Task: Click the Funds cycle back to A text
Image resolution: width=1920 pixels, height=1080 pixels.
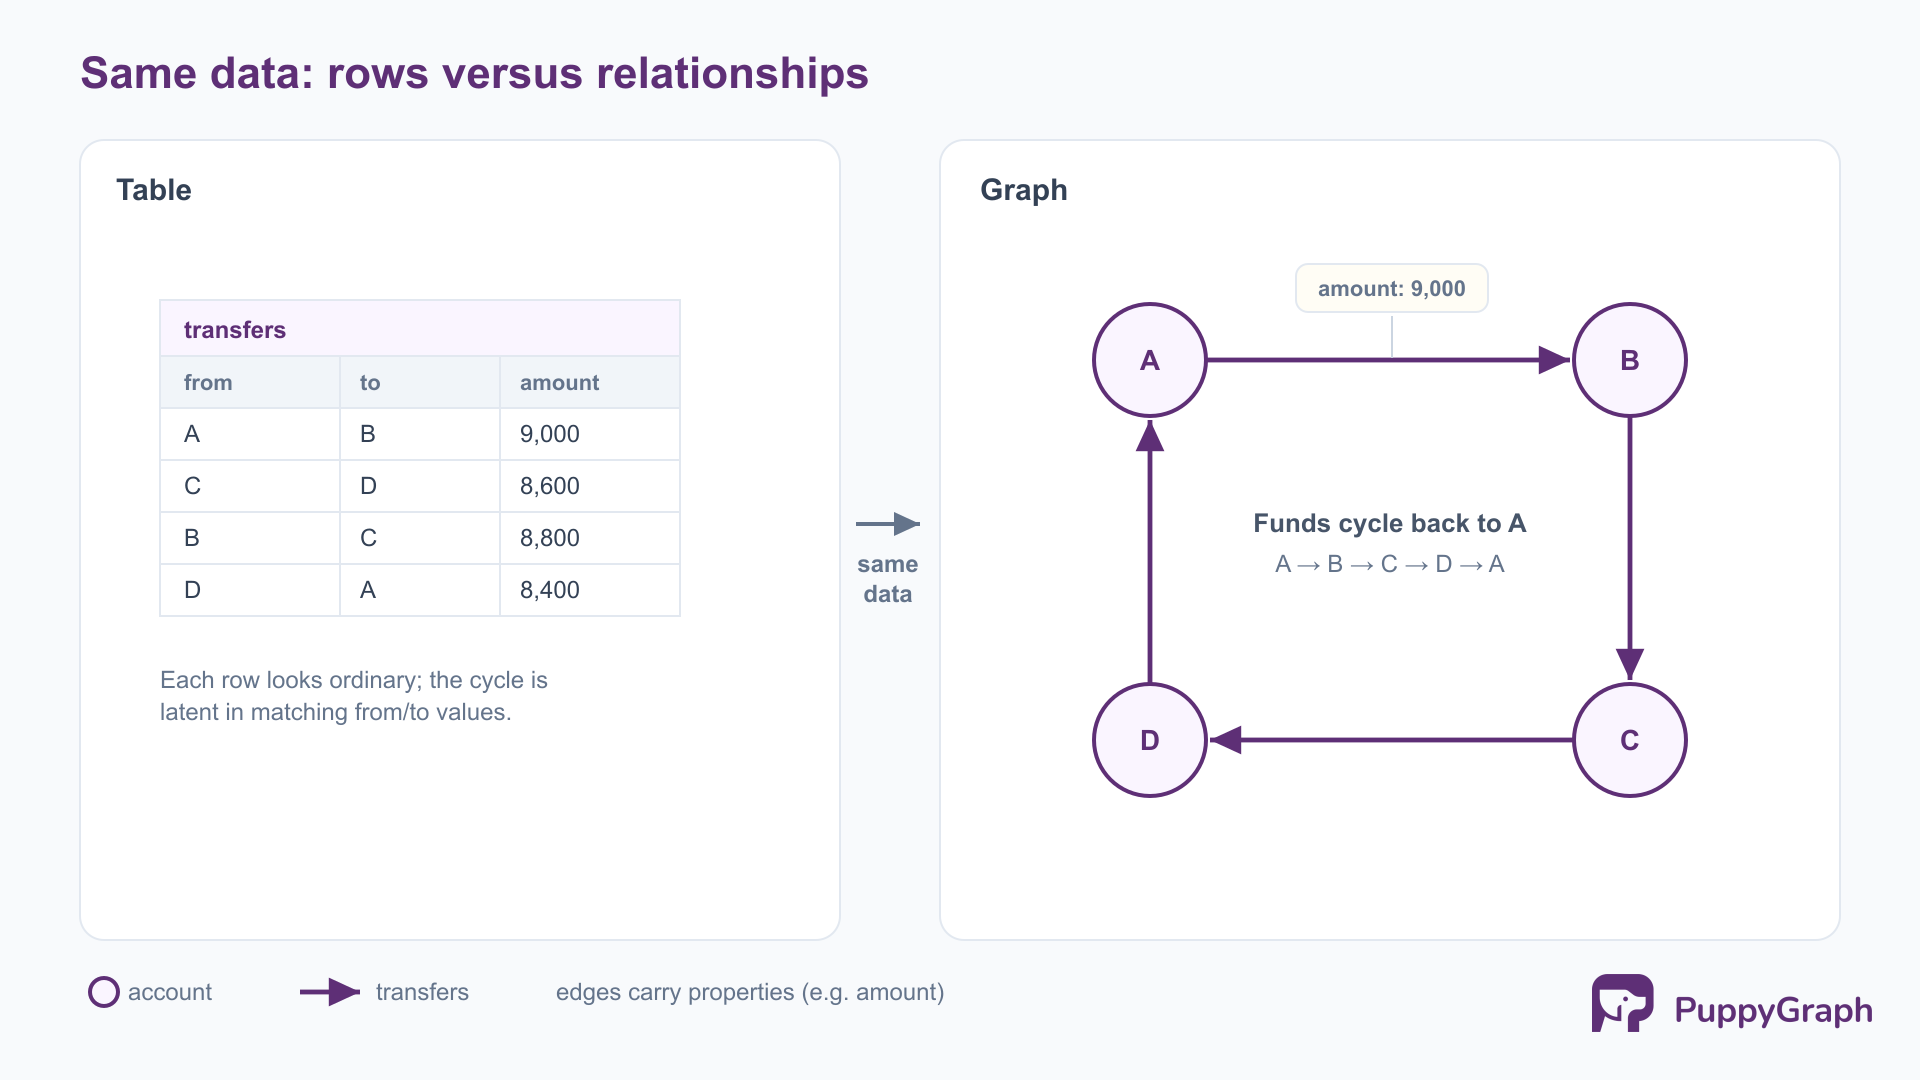Action: pos(1390,523)
